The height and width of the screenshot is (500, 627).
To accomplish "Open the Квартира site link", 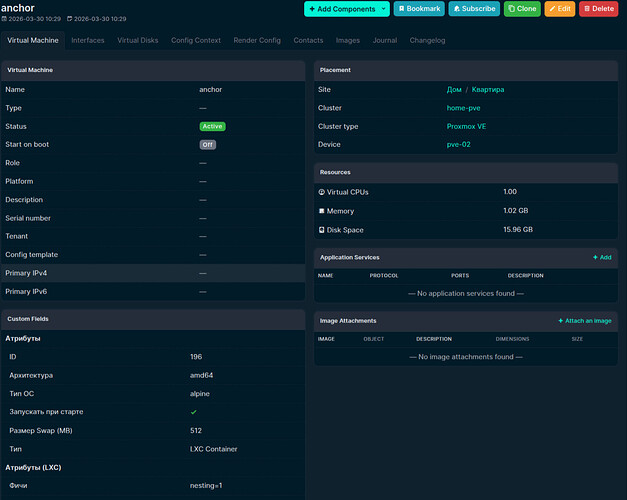I will point(488,90).
